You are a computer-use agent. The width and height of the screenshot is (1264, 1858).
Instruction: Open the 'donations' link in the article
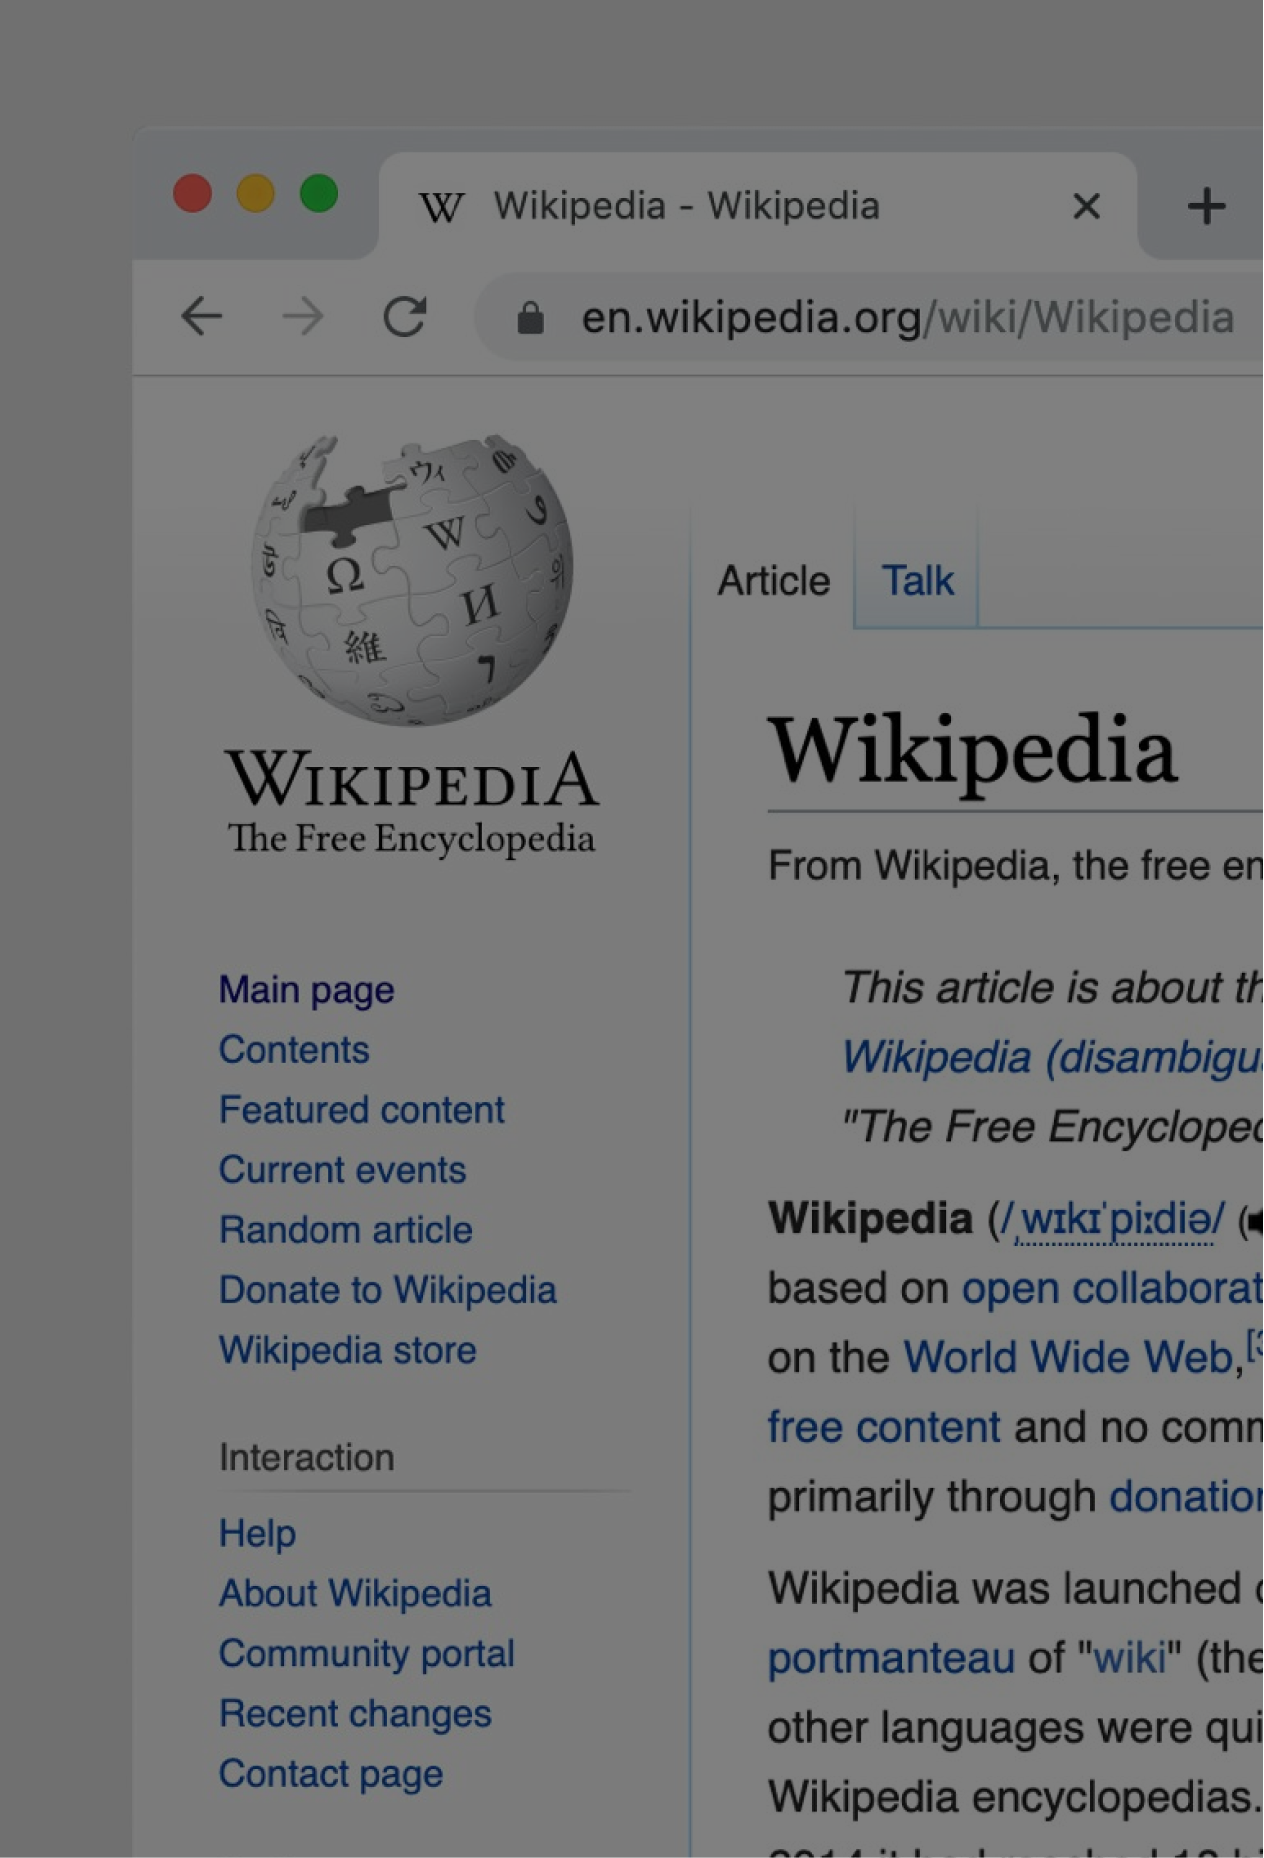coord(1186,1497)
